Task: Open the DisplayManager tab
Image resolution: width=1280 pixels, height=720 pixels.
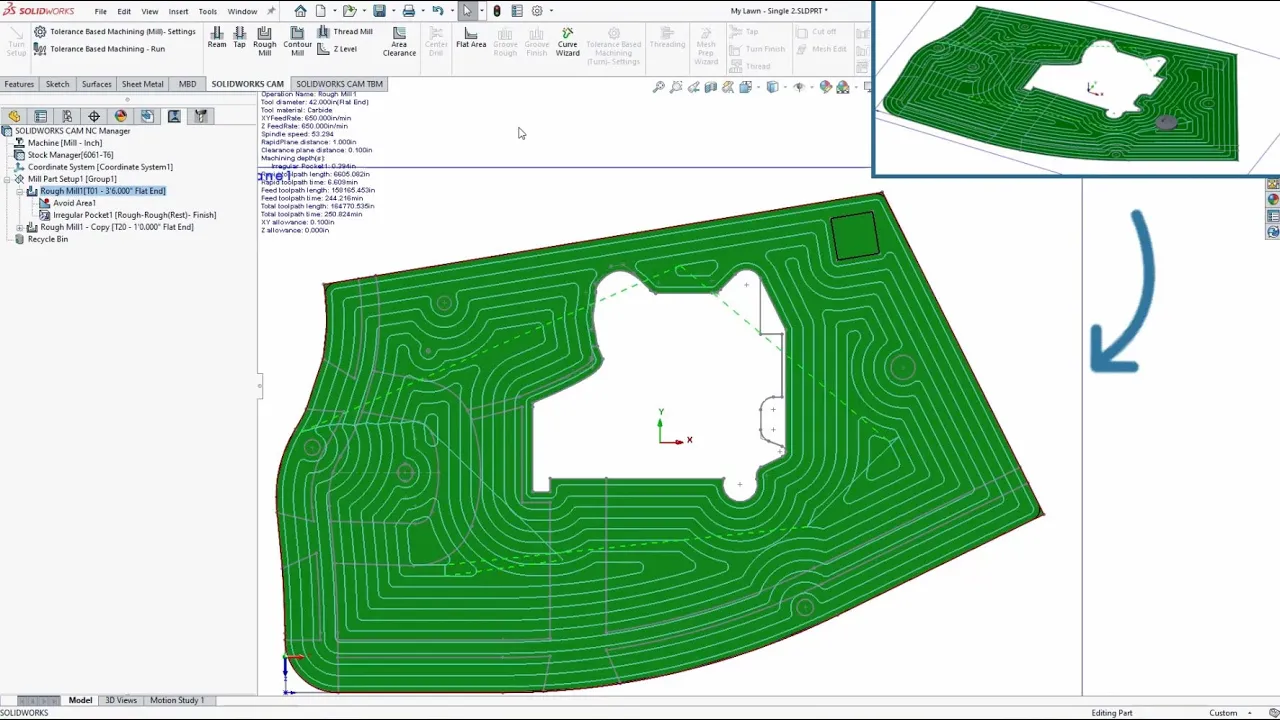Action: pos(121,116)
